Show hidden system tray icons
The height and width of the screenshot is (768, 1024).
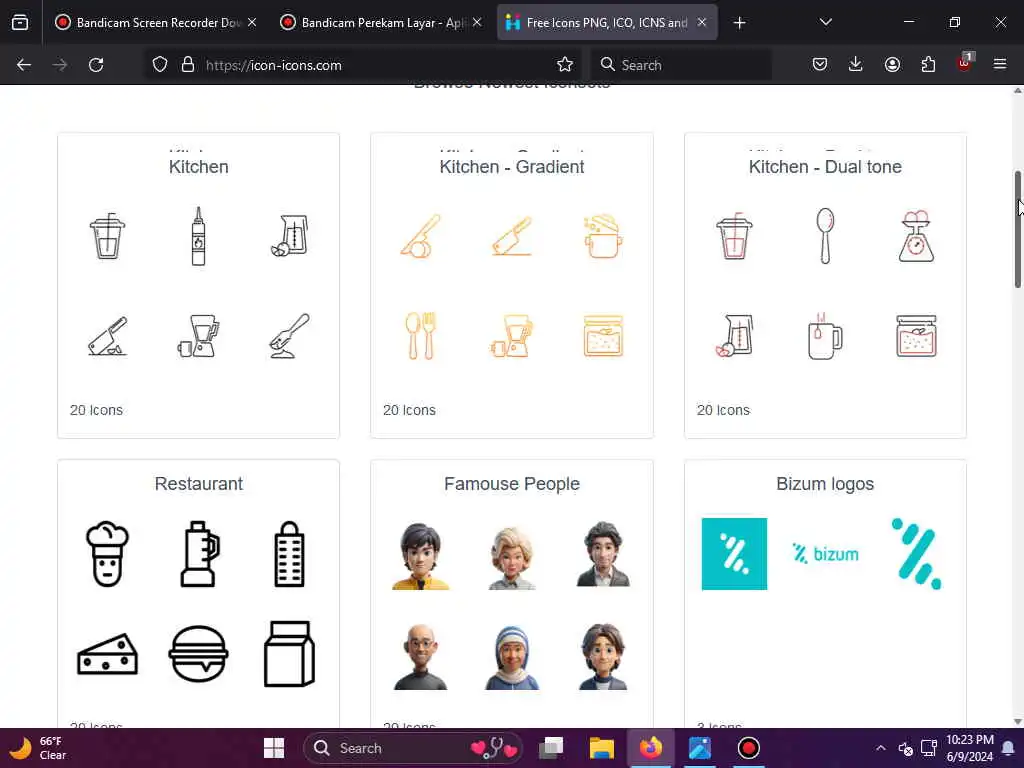click(881, 748)
